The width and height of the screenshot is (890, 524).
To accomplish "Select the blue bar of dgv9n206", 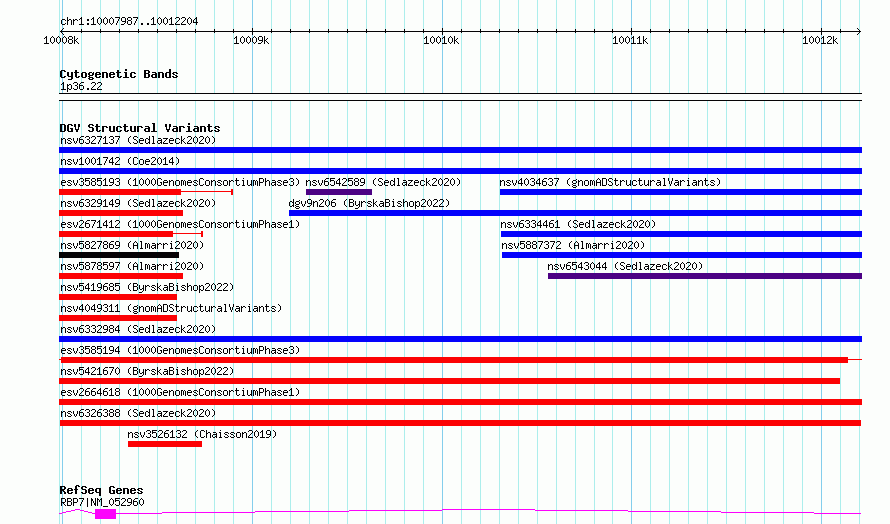I will 576,213.
